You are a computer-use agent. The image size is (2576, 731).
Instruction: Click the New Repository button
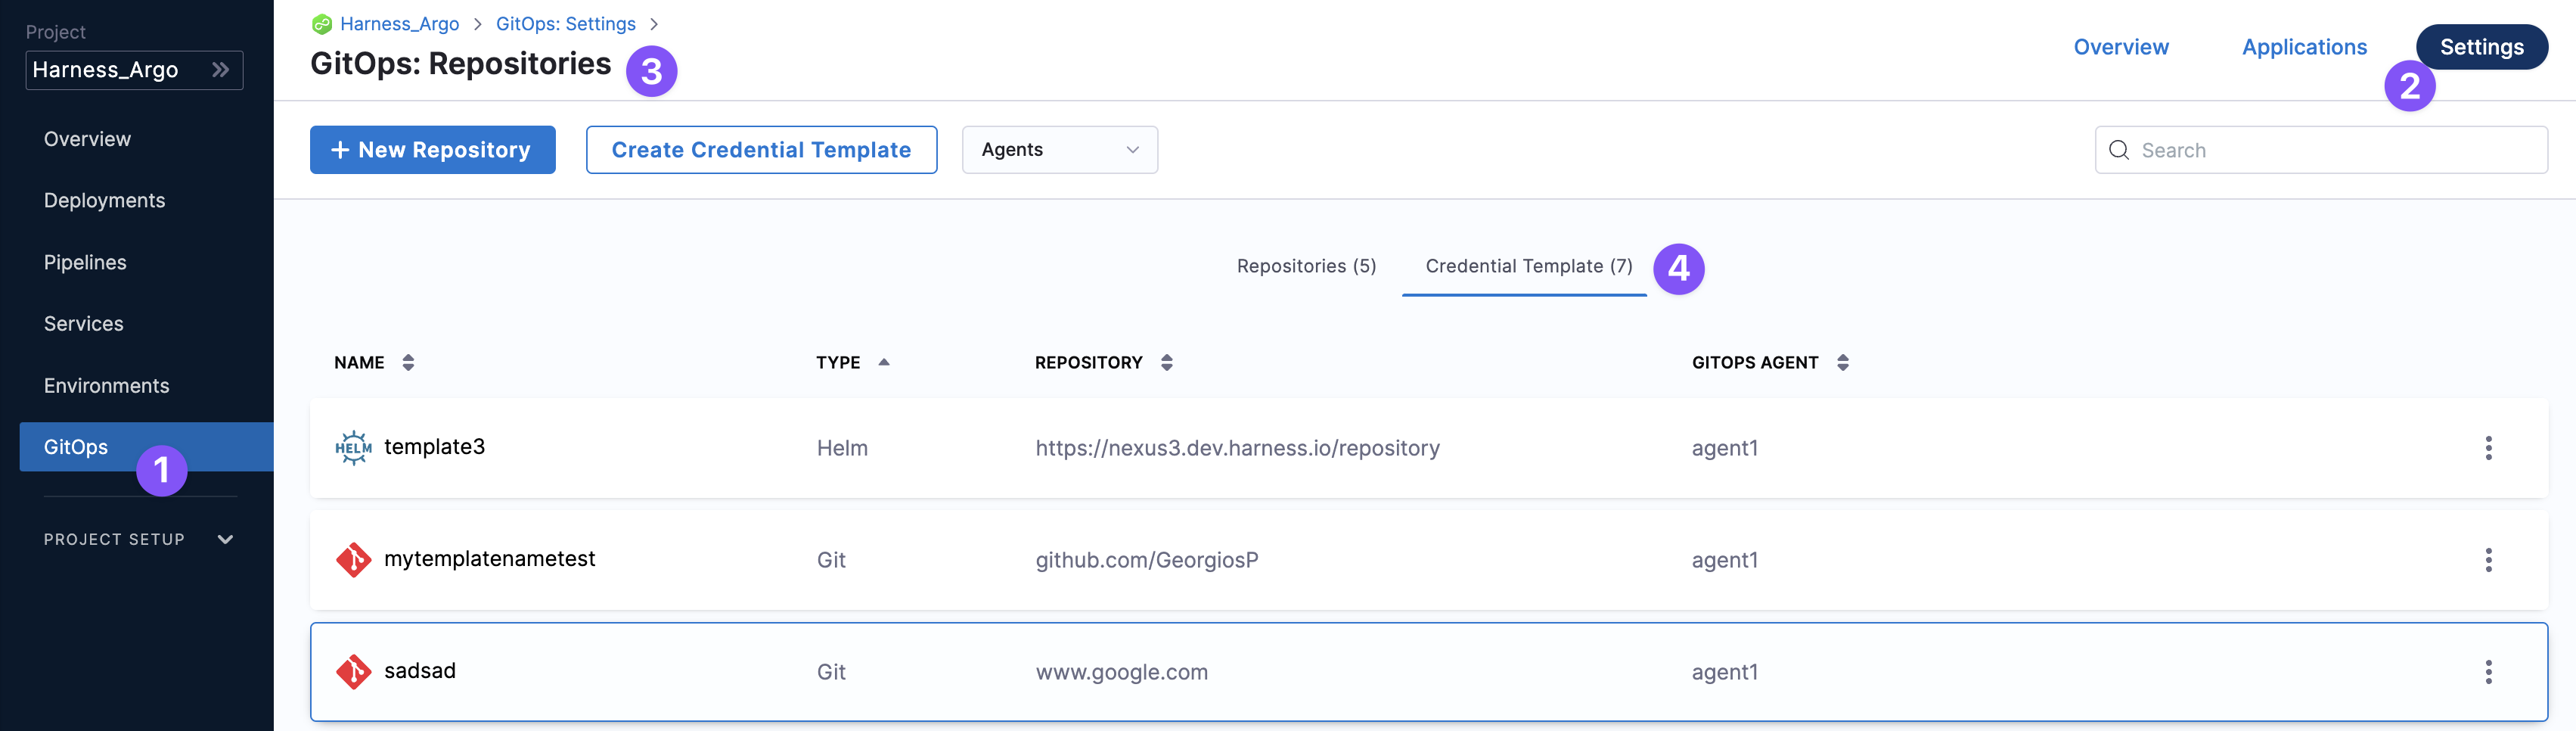(x=432, y=150)
